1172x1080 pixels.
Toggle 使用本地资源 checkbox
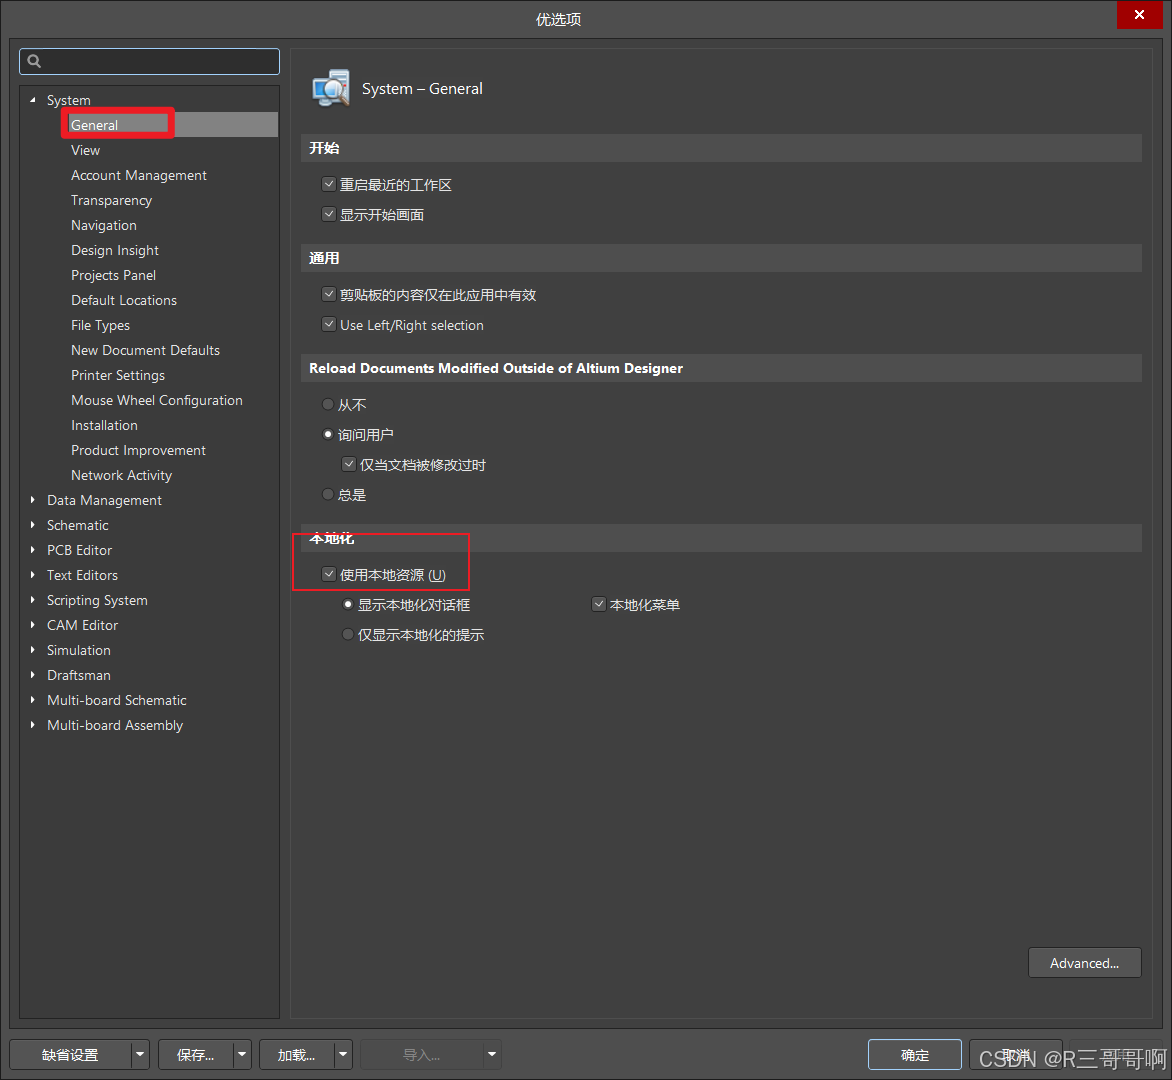[328, 574]
